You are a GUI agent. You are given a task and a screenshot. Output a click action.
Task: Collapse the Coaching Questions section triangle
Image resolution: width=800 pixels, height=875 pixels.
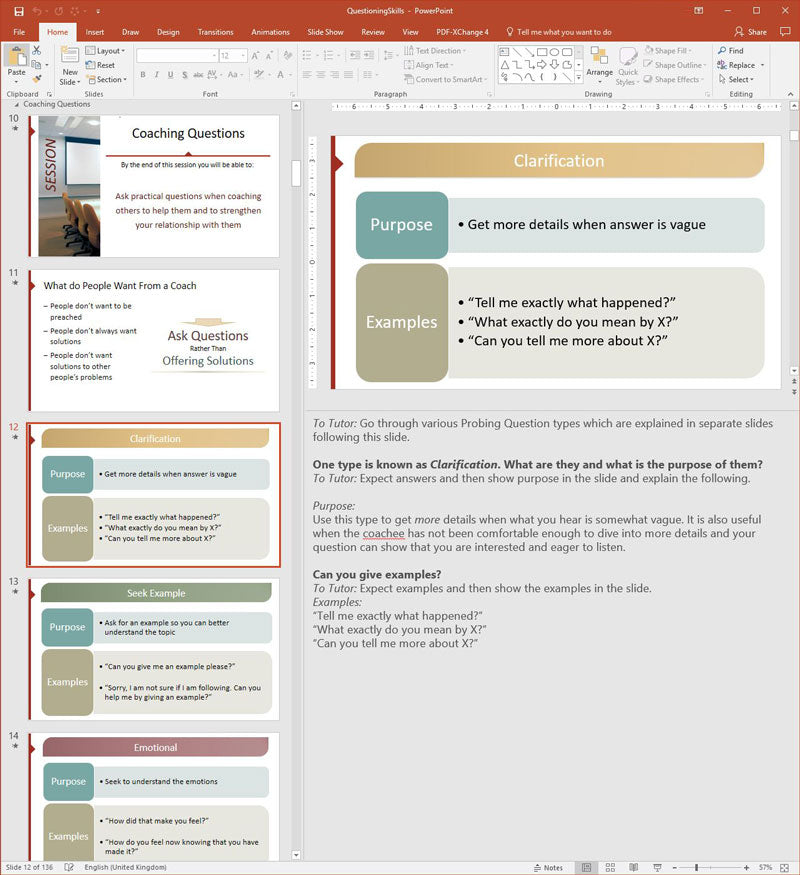[17, 104]
